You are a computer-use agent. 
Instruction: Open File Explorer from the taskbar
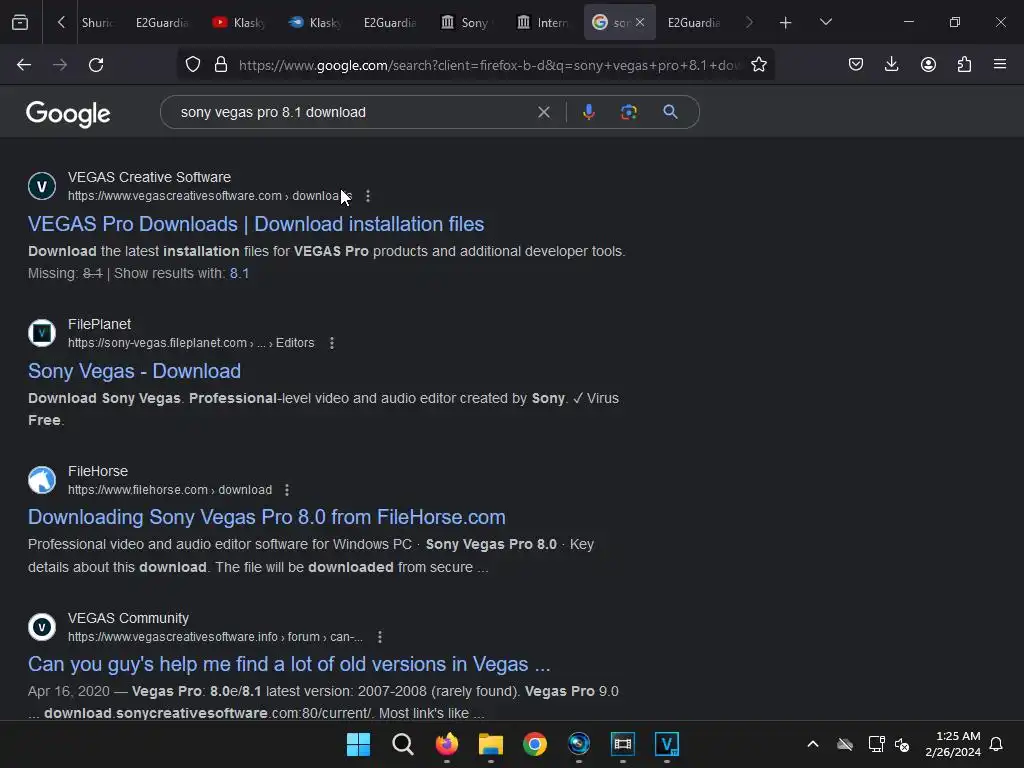click(490, 744)
